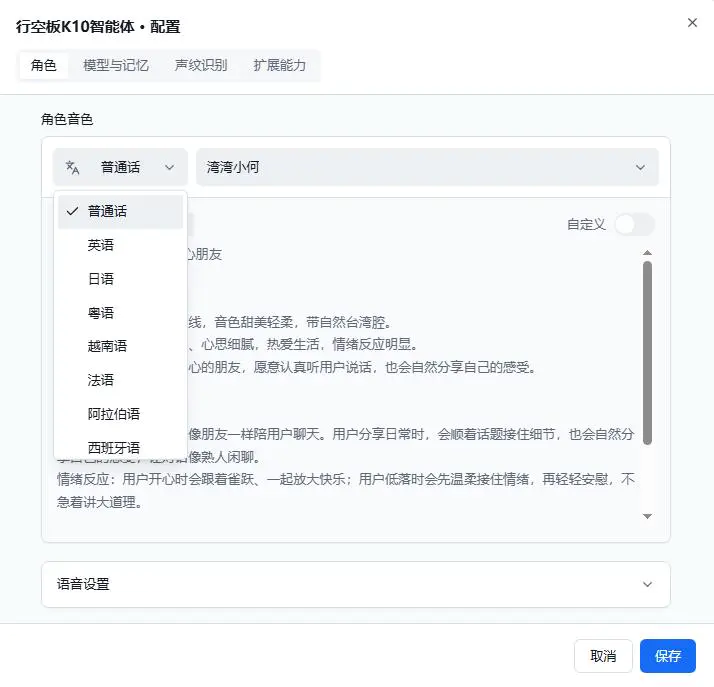This screenshot has height=687, width=714.
Task: Click the 取消 button
Action: [603, 656]
